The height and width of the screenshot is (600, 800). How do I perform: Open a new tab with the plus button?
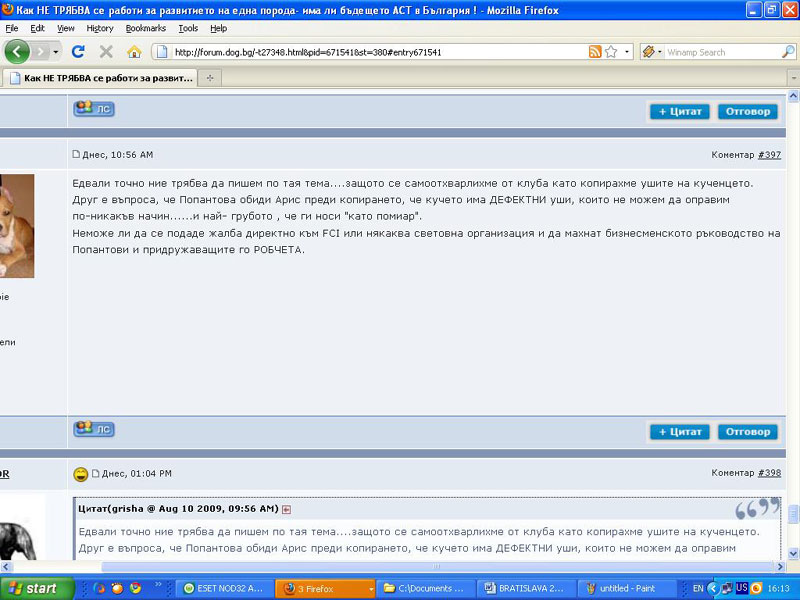(x=210, y=78)
